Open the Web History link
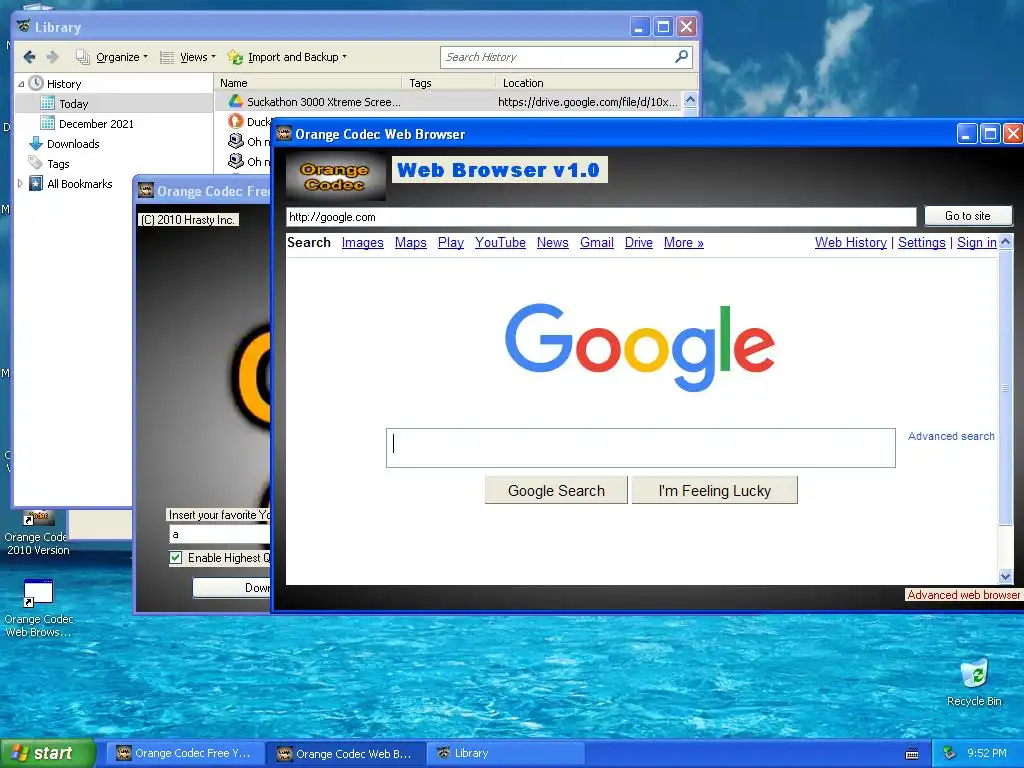The width and height of the screenshot is (1024, 768). click(x=850, y=243)
